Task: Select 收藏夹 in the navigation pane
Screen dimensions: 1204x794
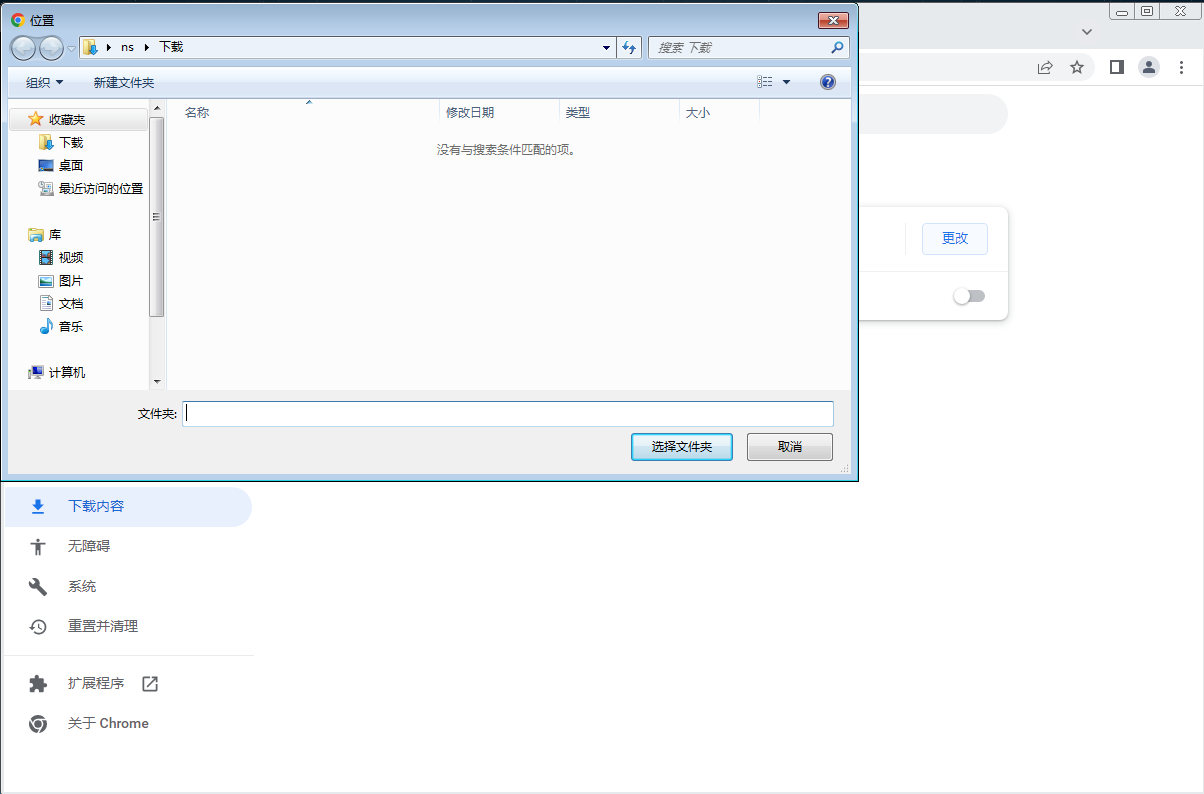Action: pos(67,119)
